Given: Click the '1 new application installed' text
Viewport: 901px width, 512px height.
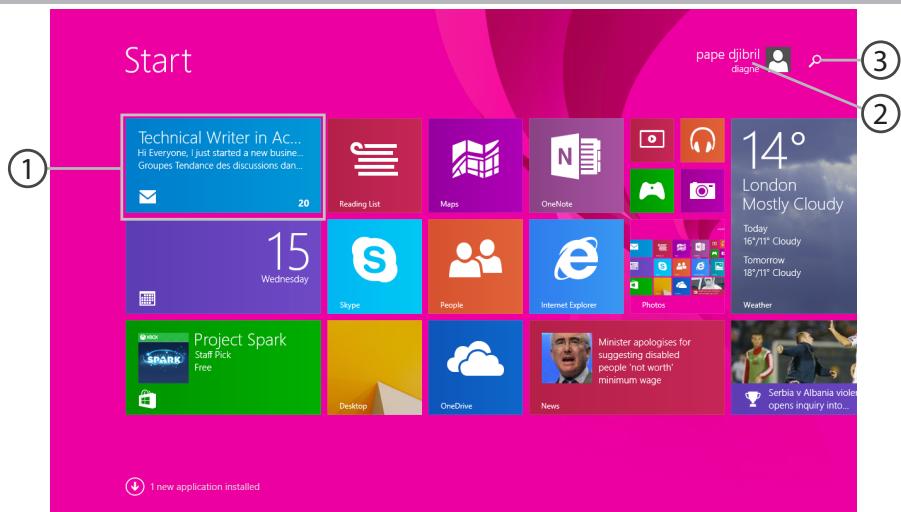Looking at the screenshot, I should click(x=205, y=487).
